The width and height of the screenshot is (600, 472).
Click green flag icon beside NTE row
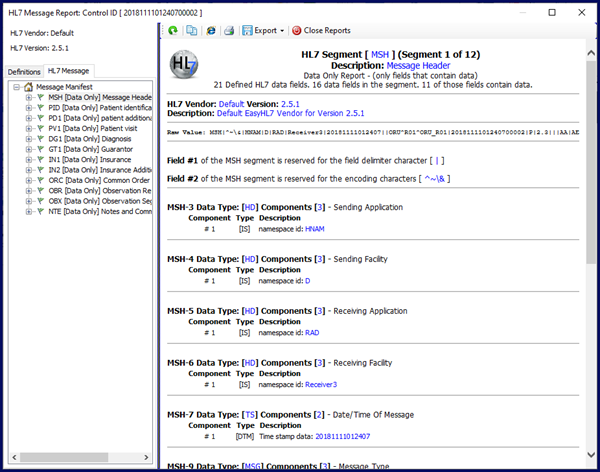[x=41, y=211]
